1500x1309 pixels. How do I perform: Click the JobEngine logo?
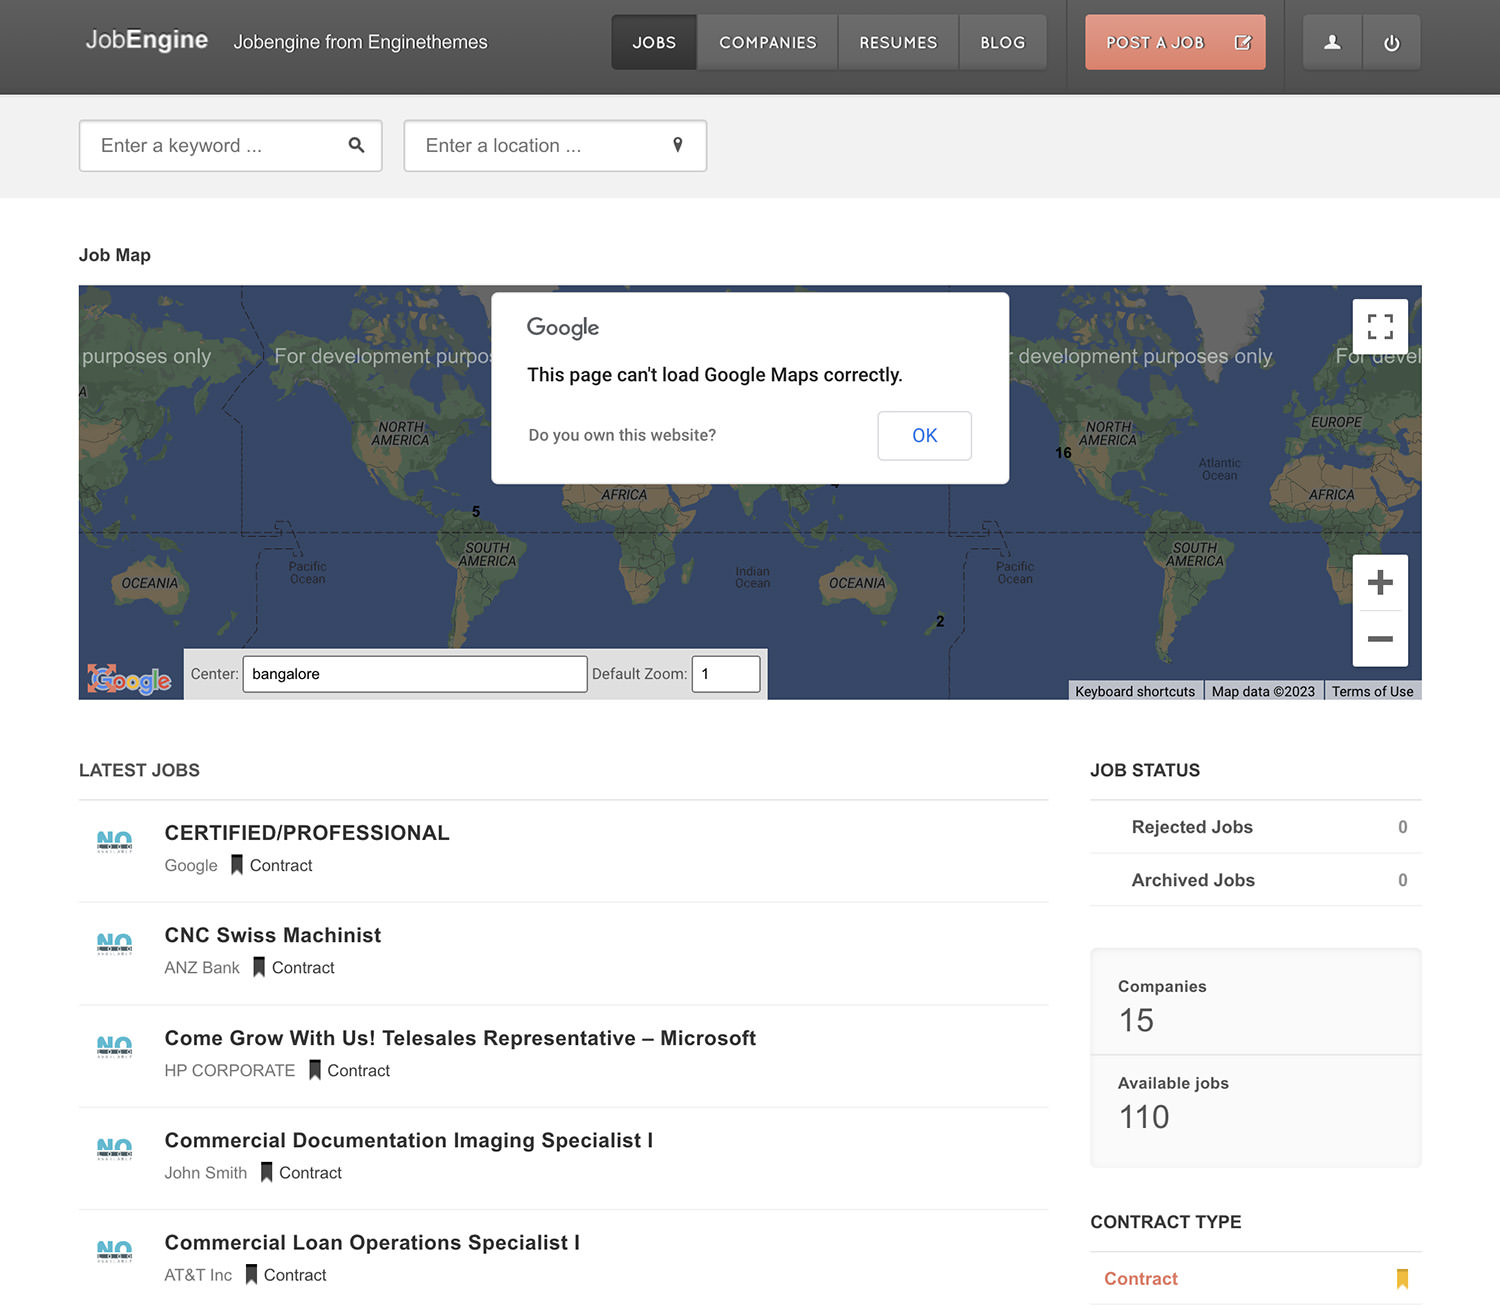coord(147,40)
